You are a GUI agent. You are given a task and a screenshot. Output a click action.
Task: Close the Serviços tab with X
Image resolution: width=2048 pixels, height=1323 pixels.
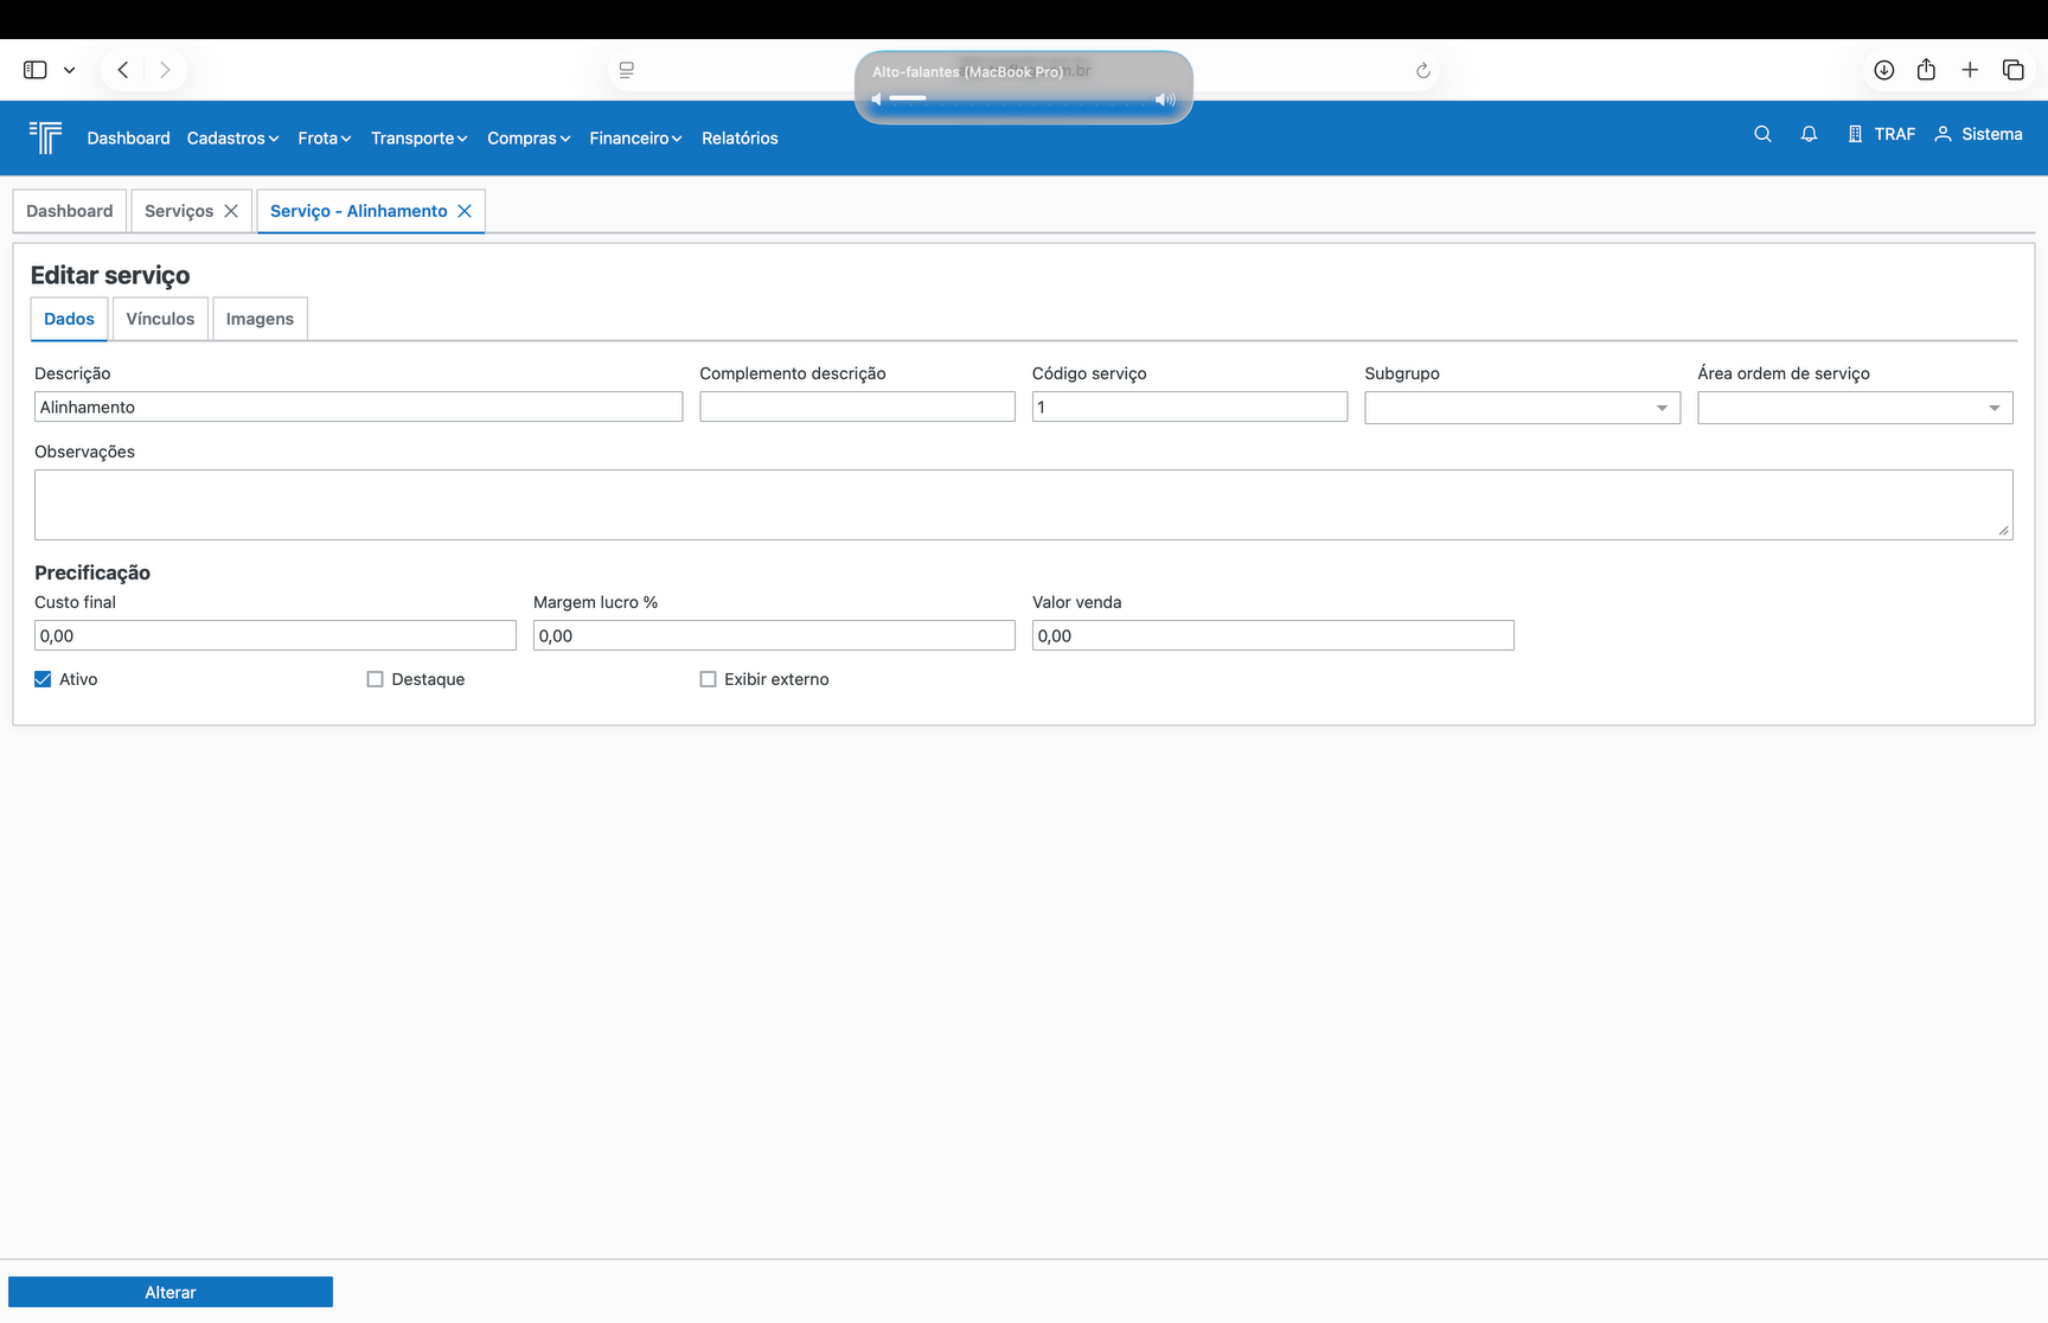tap(231, 211)
